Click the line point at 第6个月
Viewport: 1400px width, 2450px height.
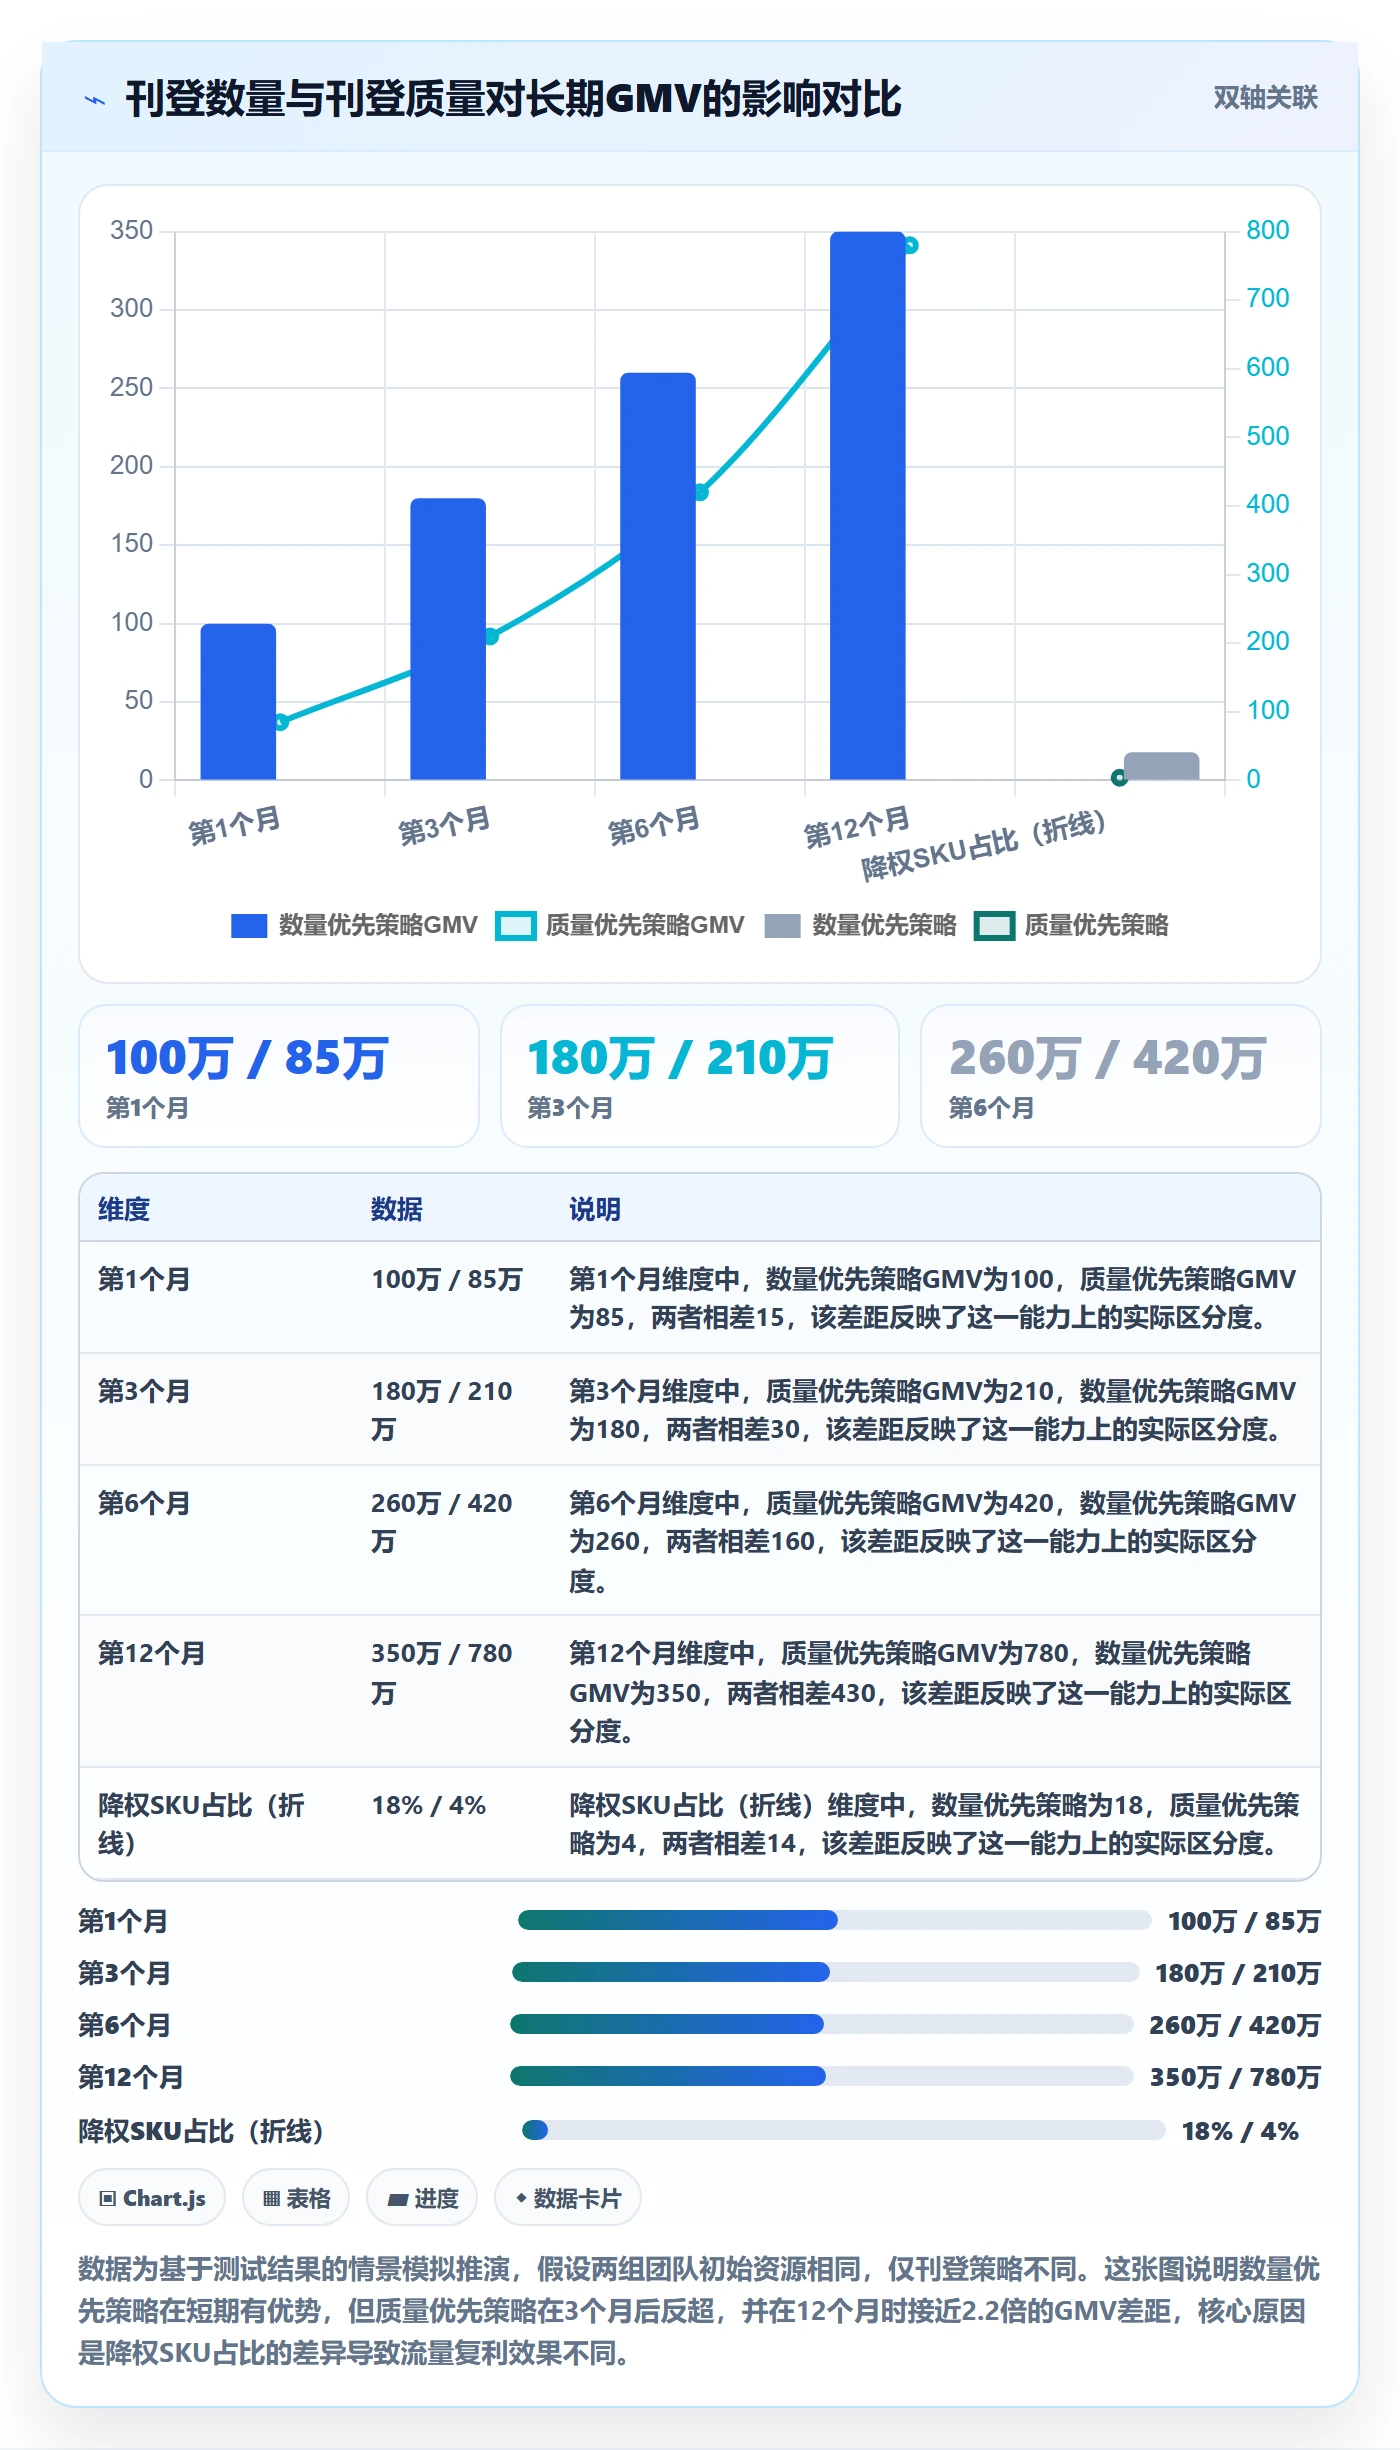[701, 492]
